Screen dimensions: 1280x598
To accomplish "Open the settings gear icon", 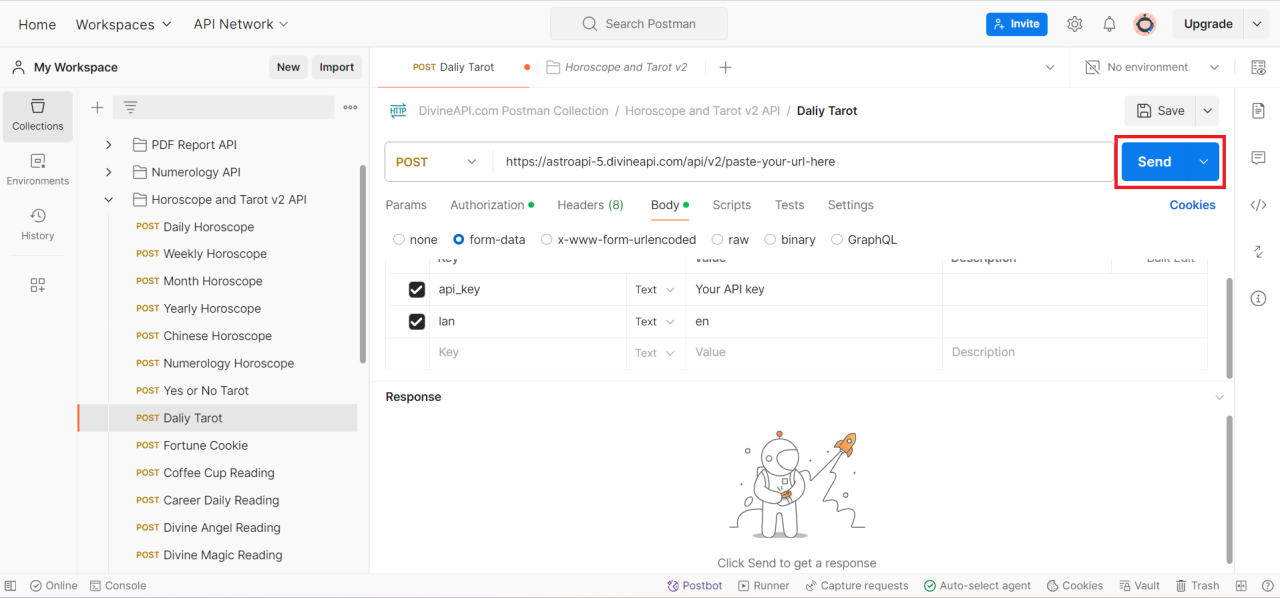I will (1075, 24).
